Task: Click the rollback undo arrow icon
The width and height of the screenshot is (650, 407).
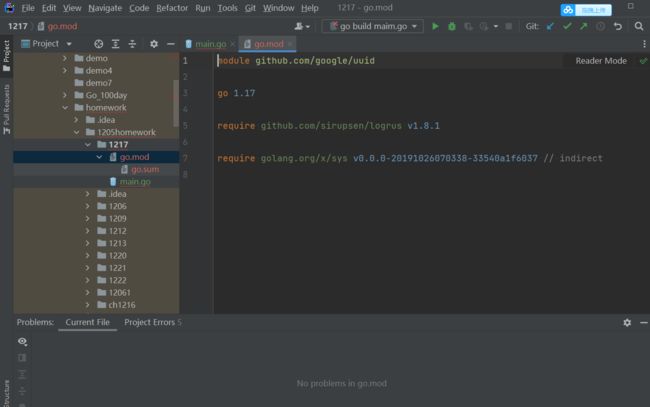Action: pos(617,26)
